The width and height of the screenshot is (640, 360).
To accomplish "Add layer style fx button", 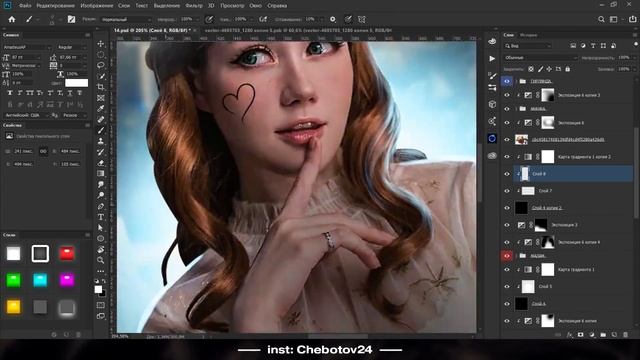I will coord(569,335).
